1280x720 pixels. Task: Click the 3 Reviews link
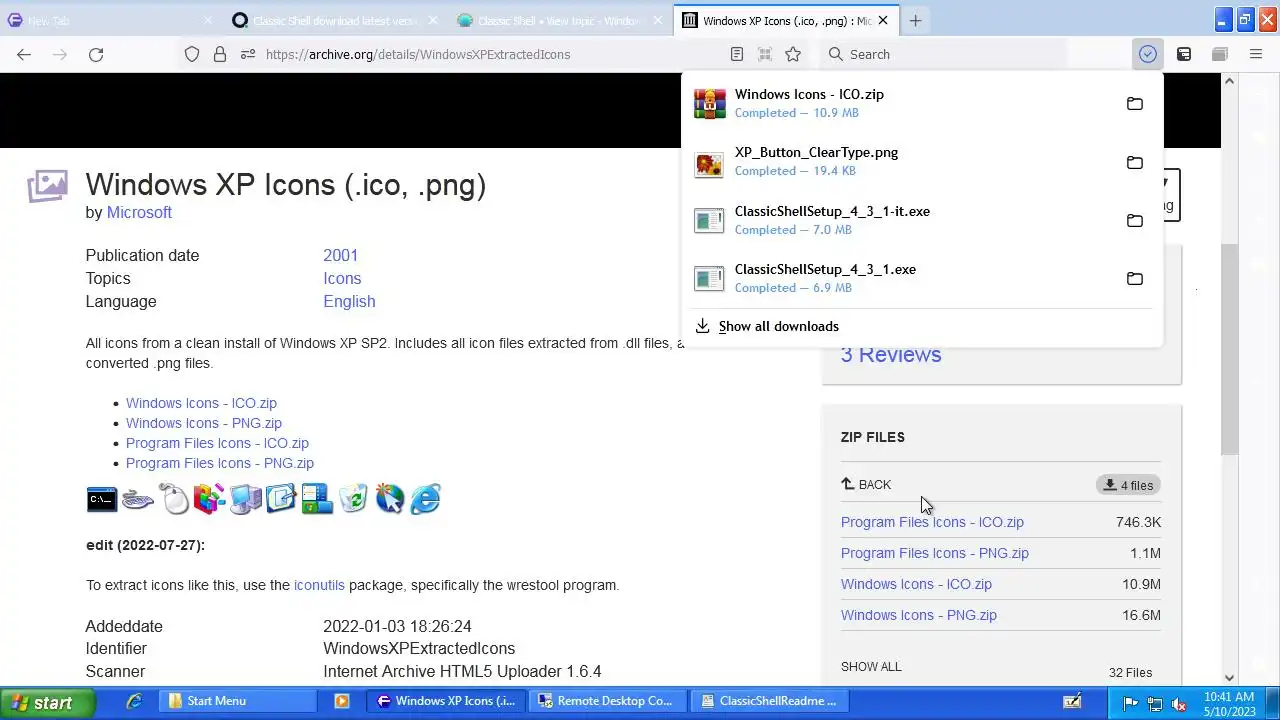point(891,354)
